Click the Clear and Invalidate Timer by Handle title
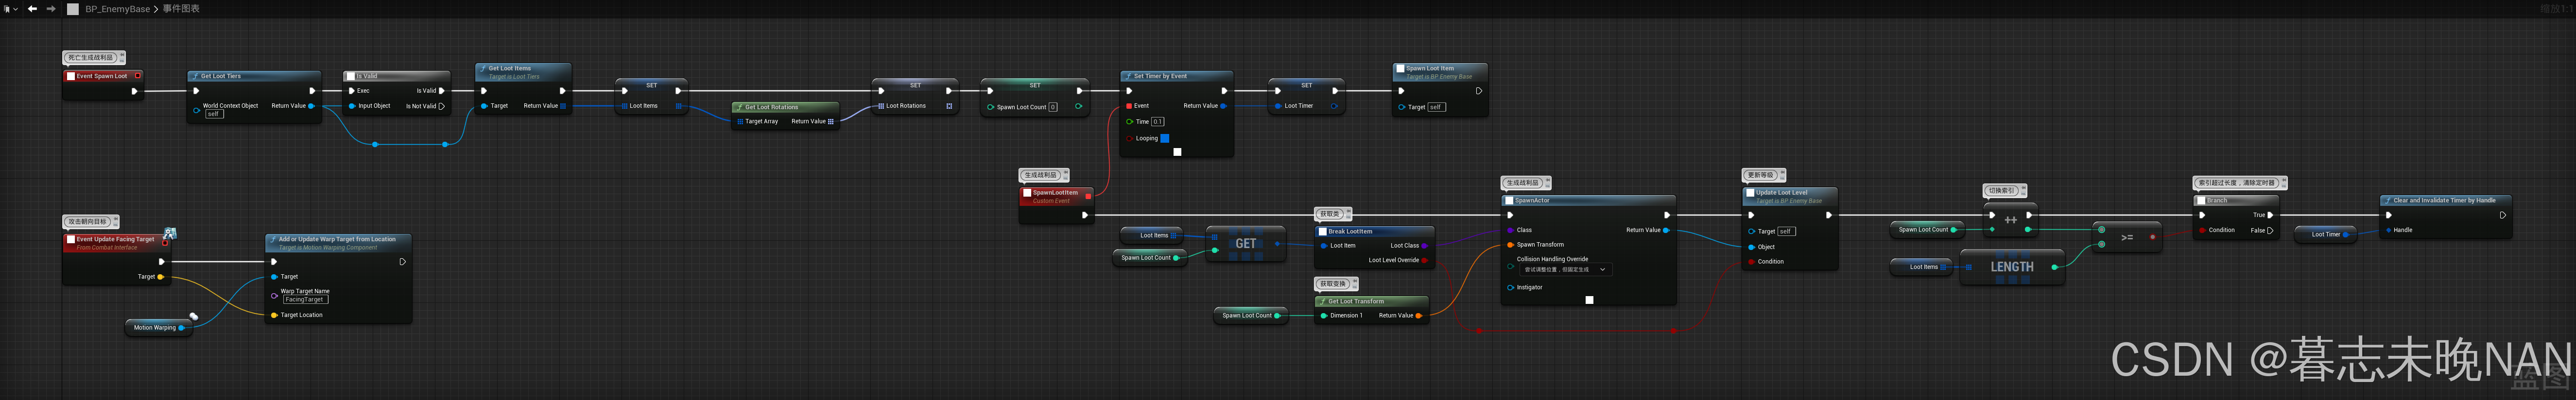The image size is (2576, 400). point(2444,201)
